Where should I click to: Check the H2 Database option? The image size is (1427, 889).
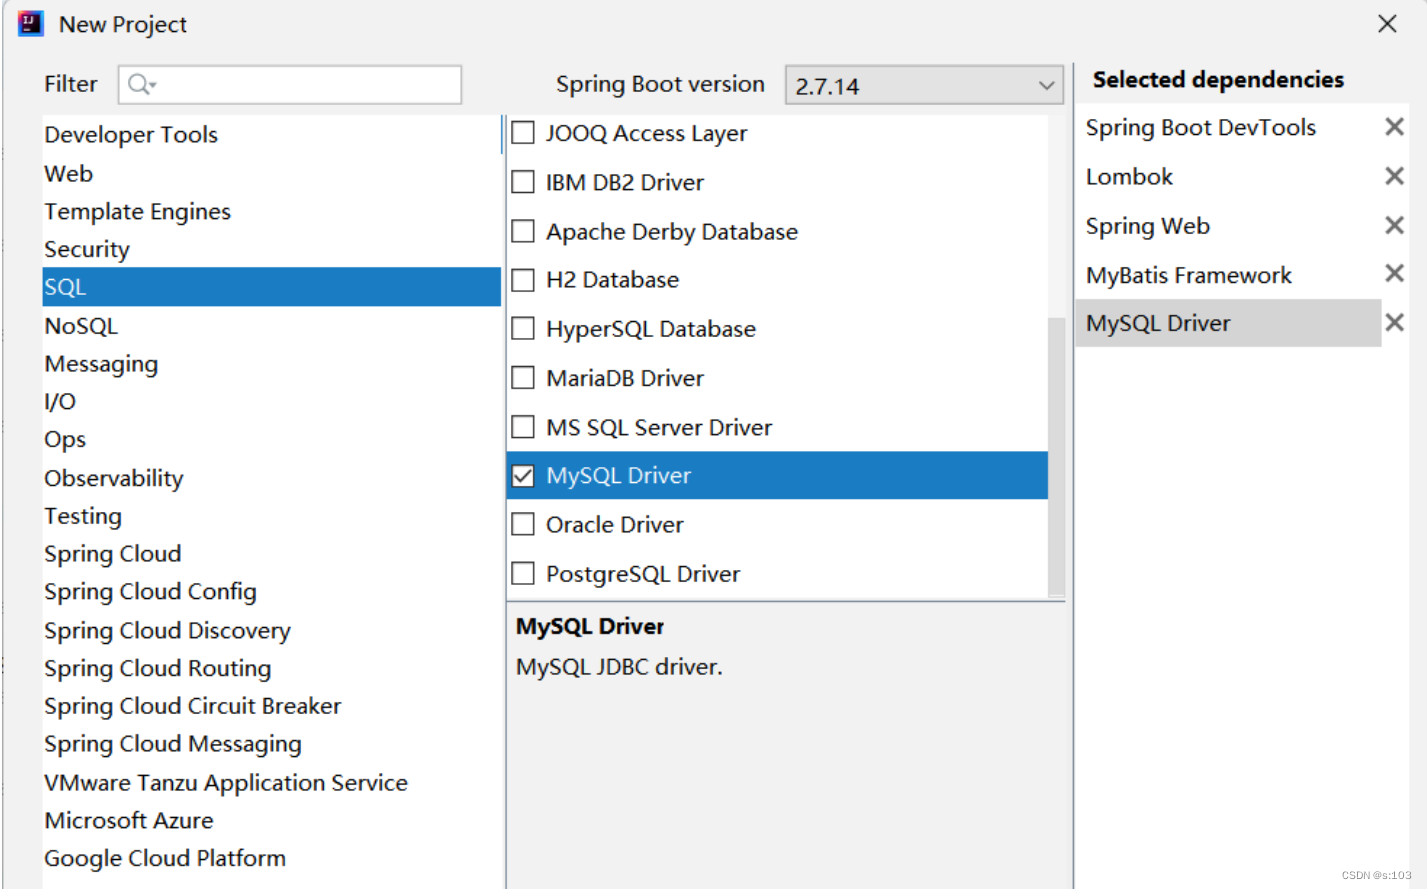point(523,280)
